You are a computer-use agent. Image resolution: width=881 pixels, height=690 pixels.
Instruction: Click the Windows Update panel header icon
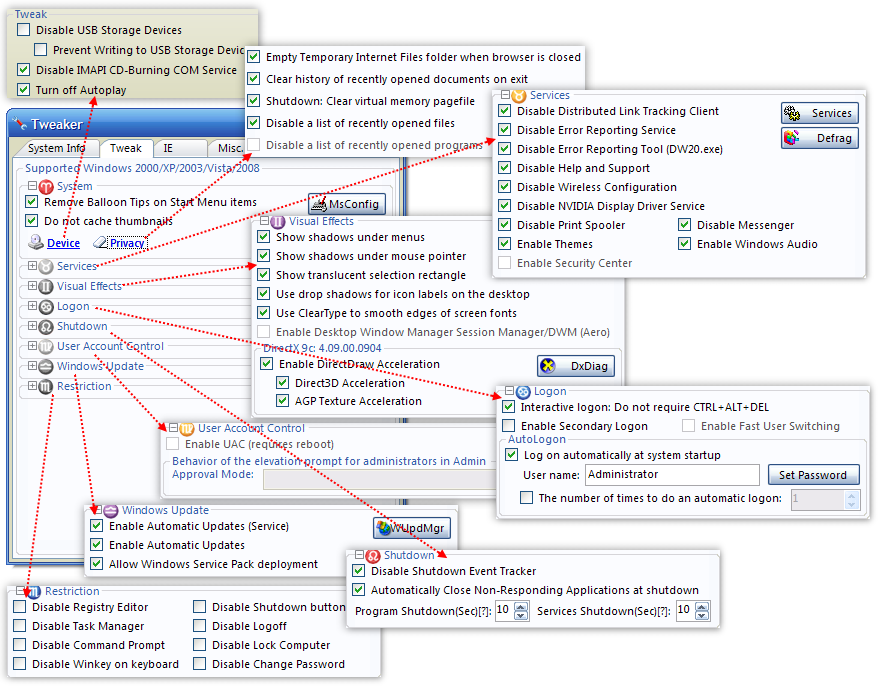click(111, 510)
